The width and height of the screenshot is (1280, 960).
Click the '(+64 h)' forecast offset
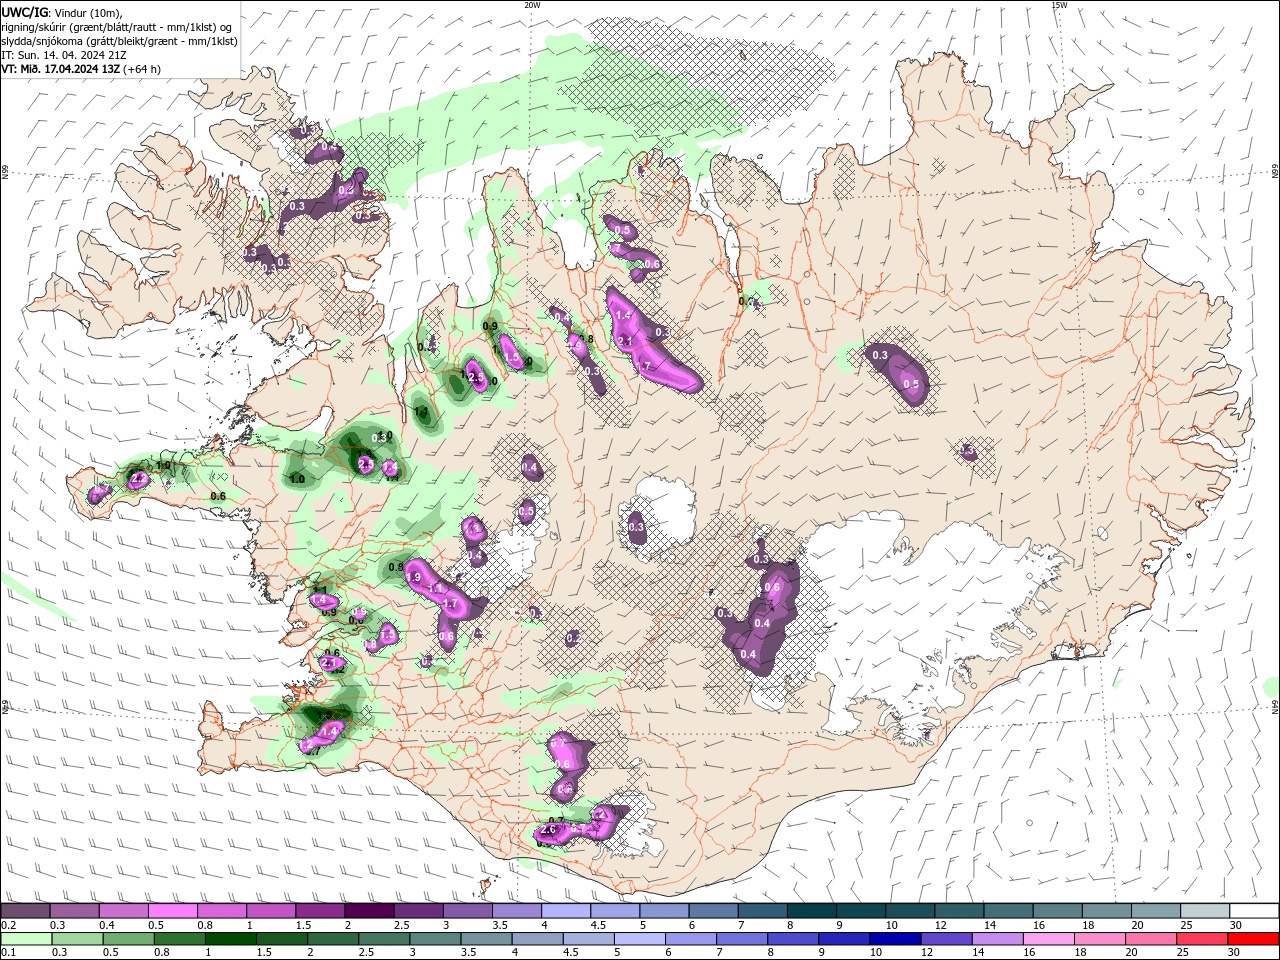coord(143,69)
